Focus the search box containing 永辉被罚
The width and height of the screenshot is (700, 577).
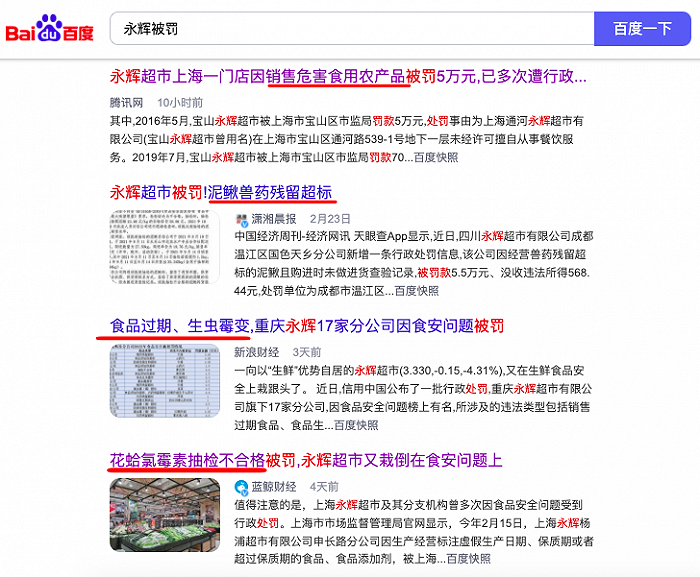point(352,29)
